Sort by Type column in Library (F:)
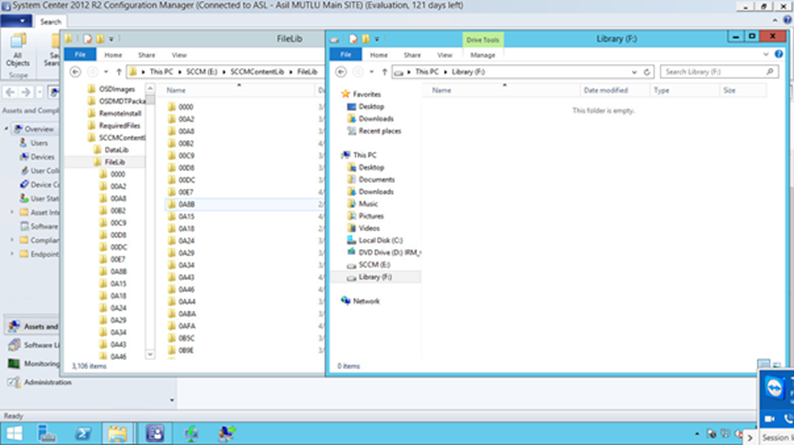This screenshot has width=794, height=445. [684, 90]
